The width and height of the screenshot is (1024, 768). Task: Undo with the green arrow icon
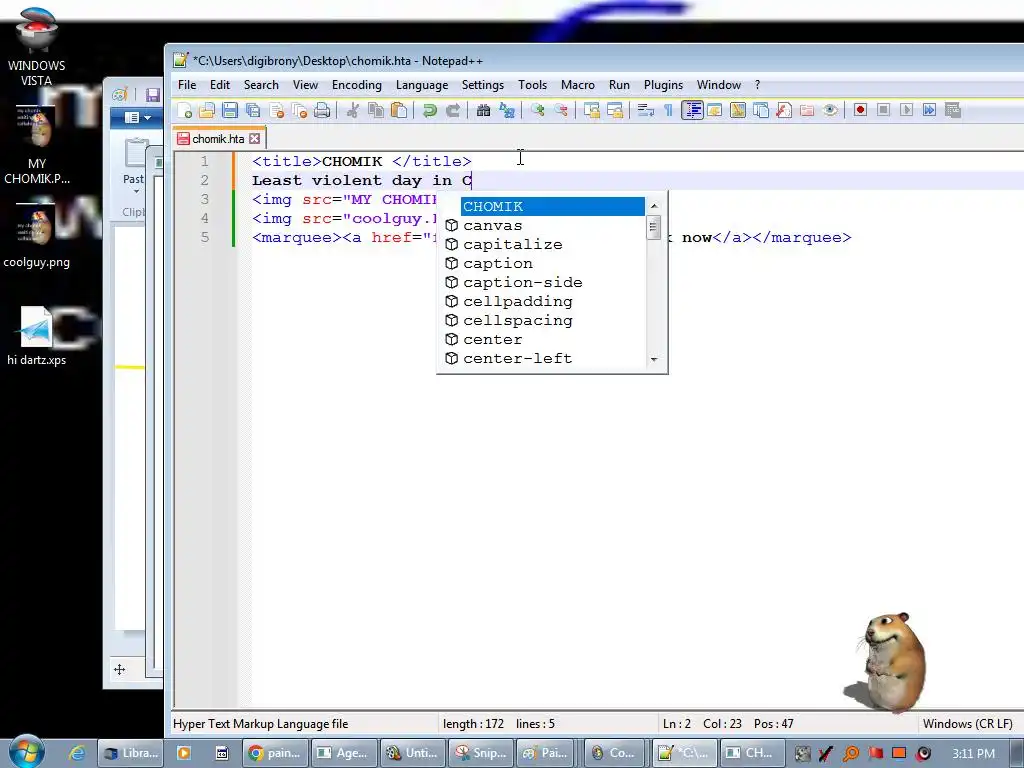(429, 110)
